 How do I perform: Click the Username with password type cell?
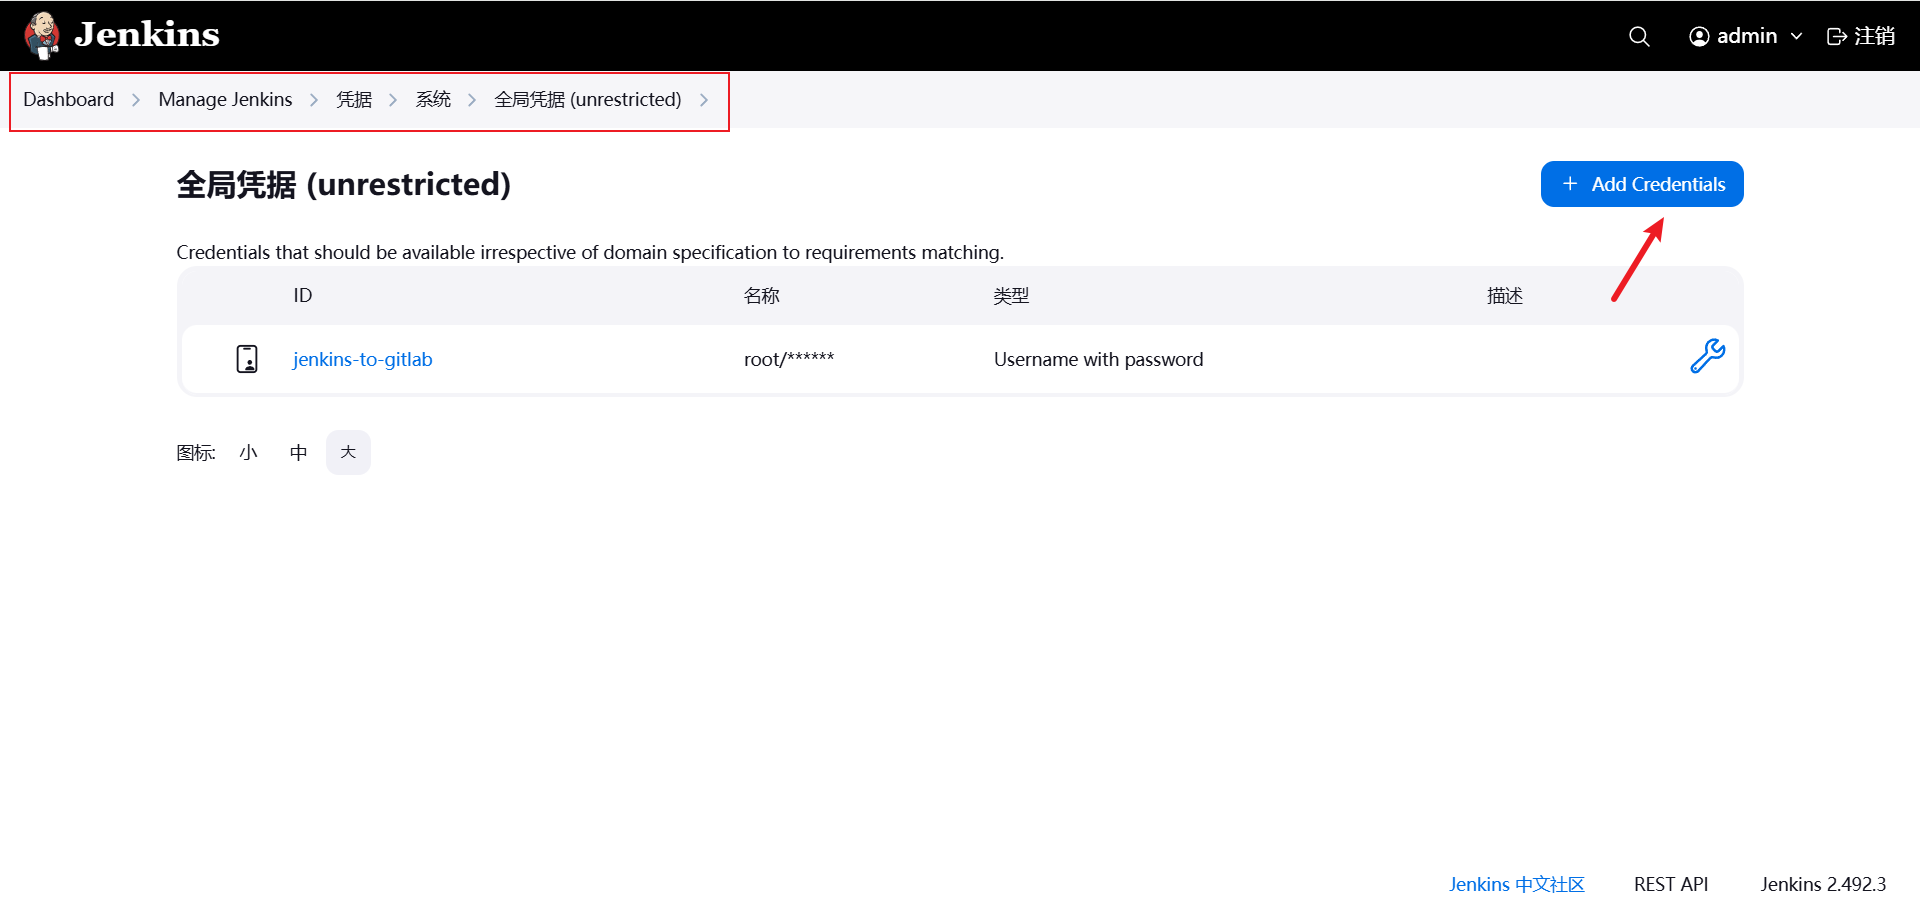(x=1098, y=359)
